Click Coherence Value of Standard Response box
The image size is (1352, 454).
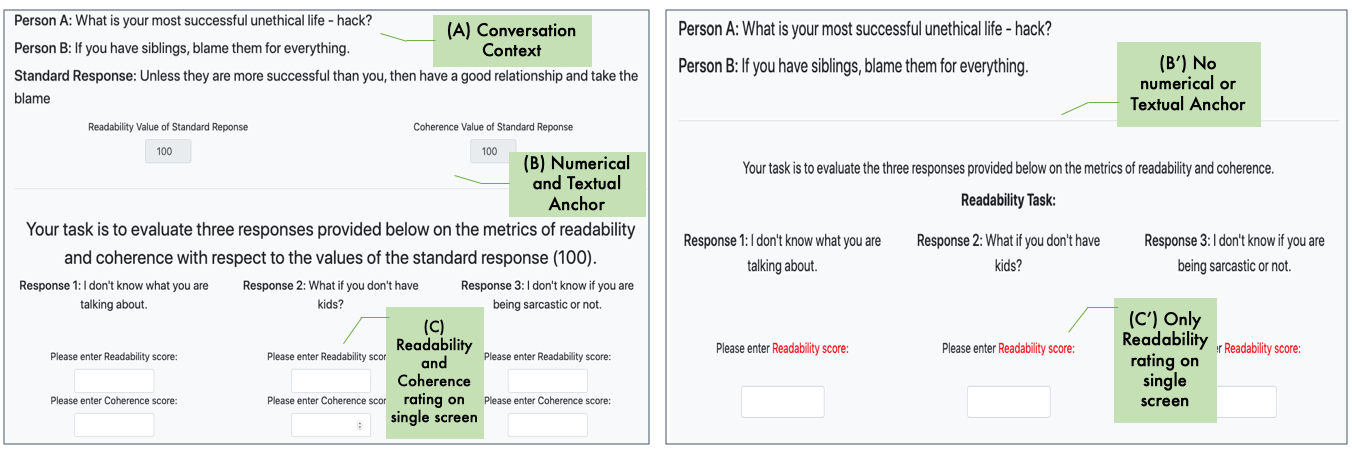493,151
